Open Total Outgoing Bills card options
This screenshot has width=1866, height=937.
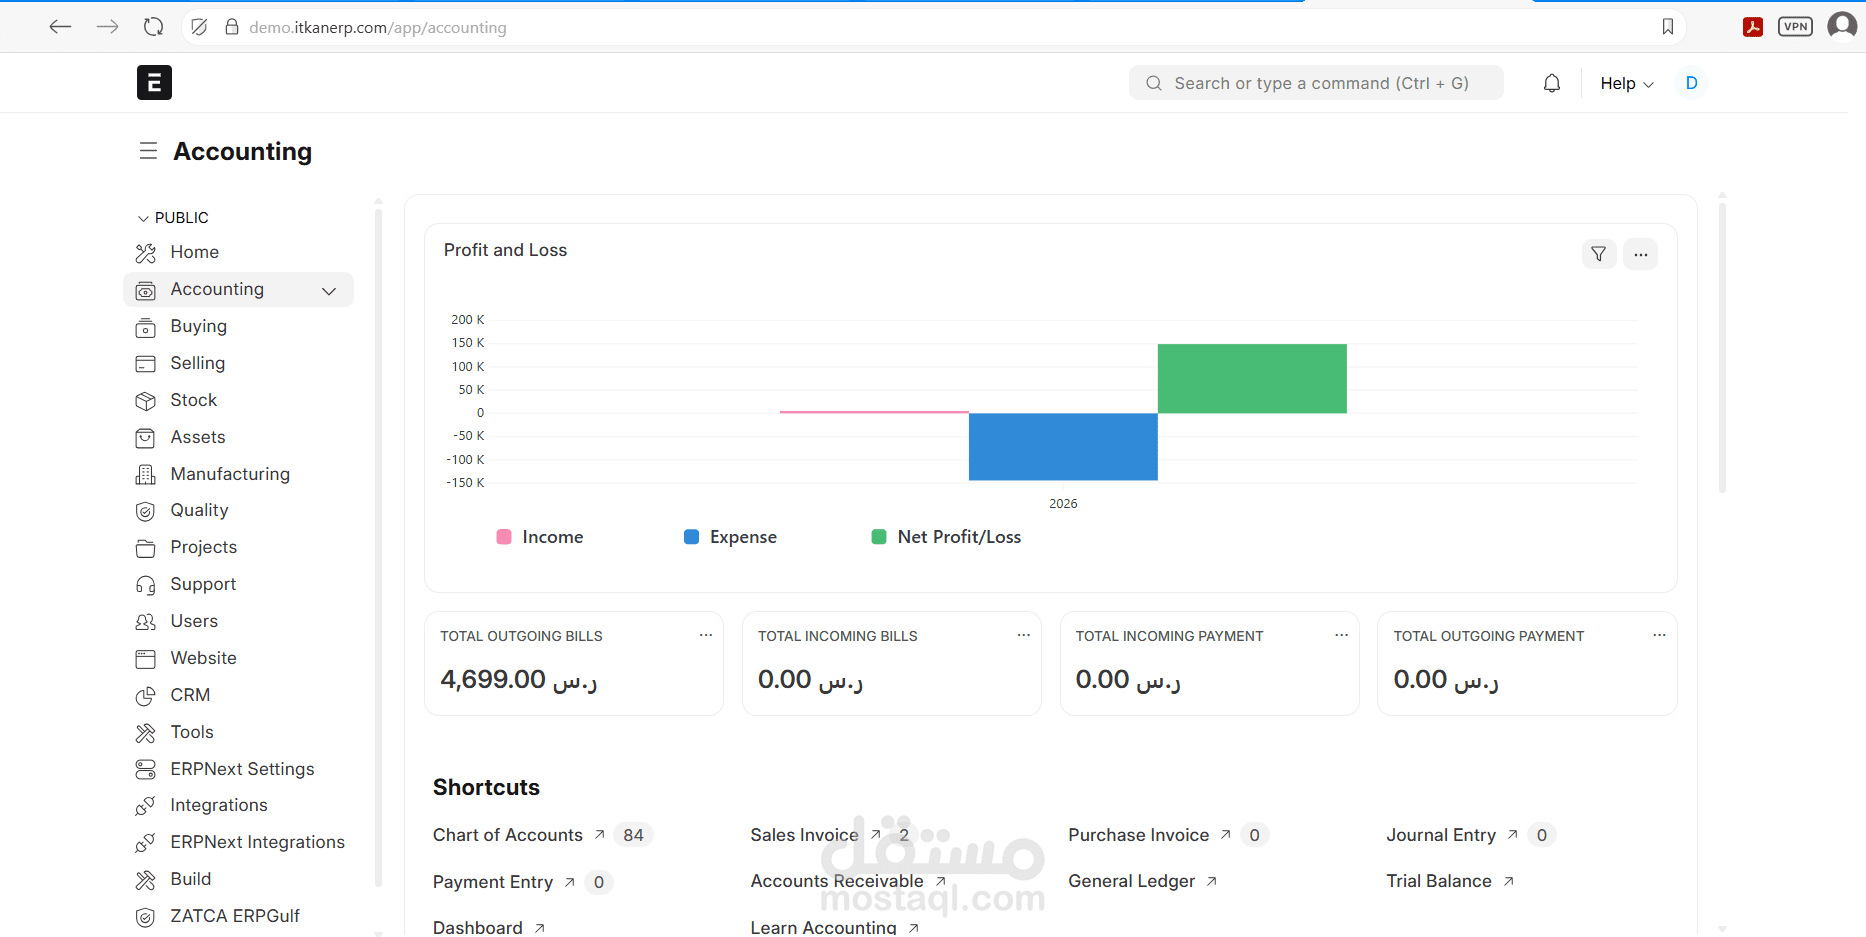[x=706, y=636]
